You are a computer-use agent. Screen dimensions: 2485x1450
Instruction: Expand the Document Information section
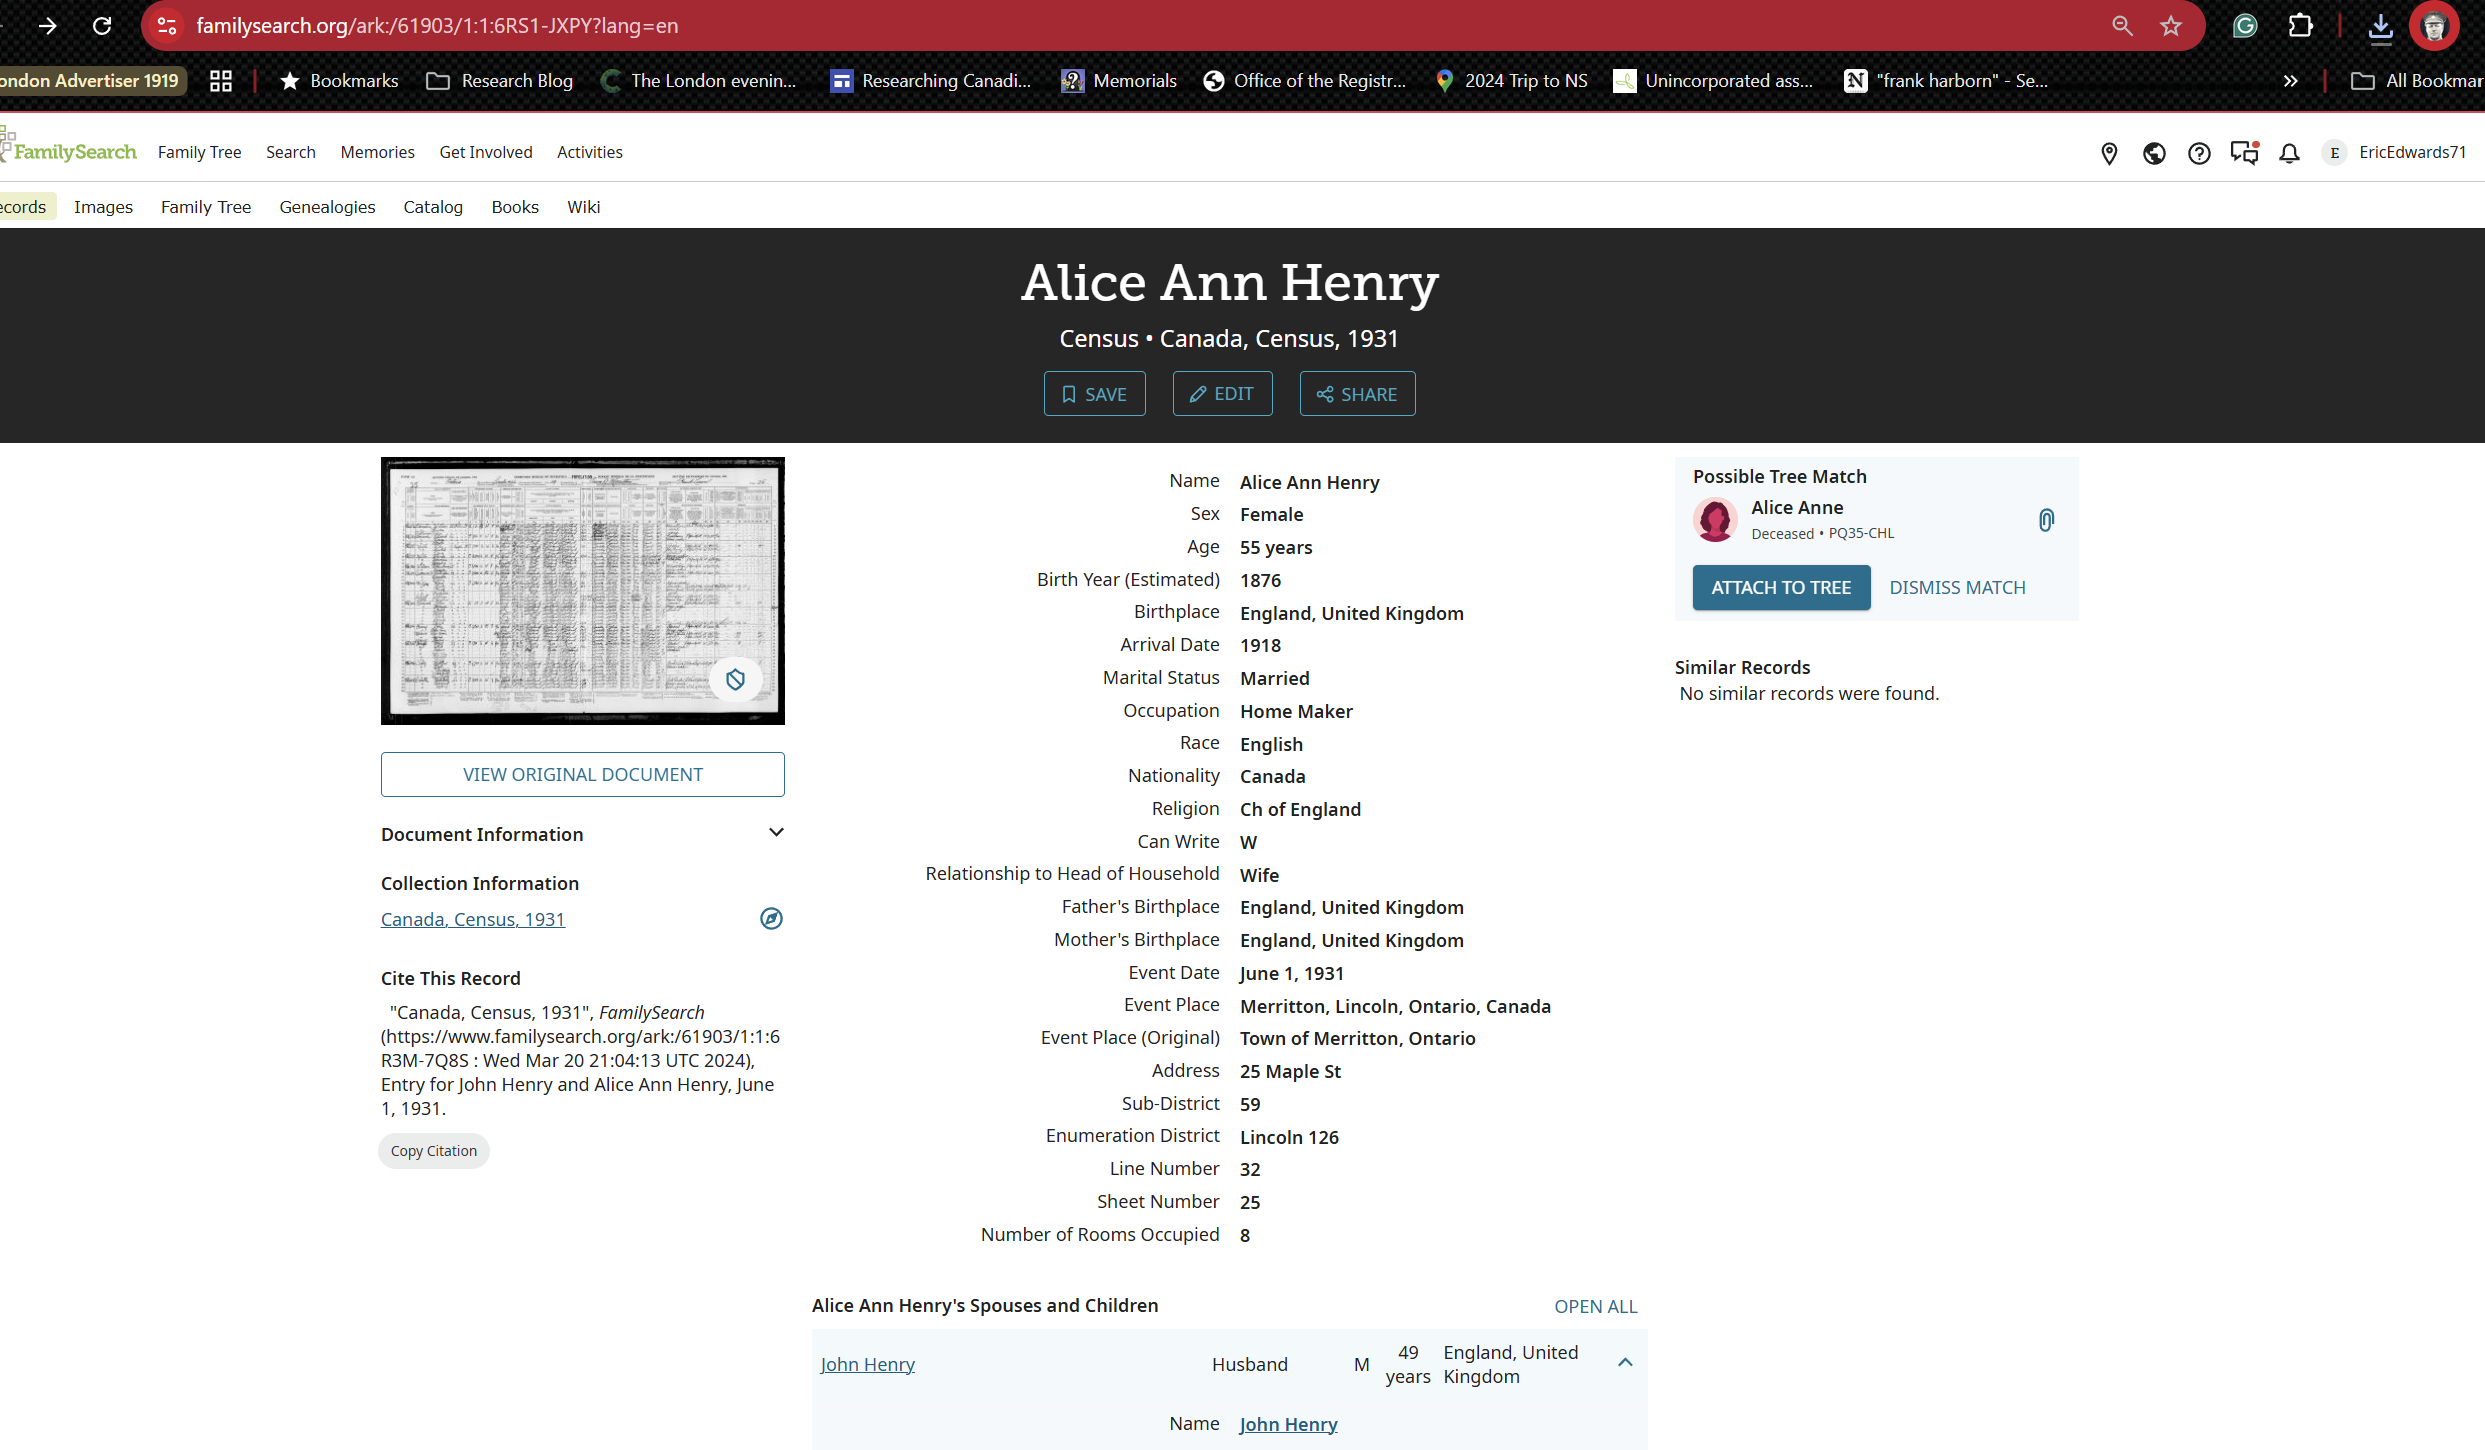(776, 833)
